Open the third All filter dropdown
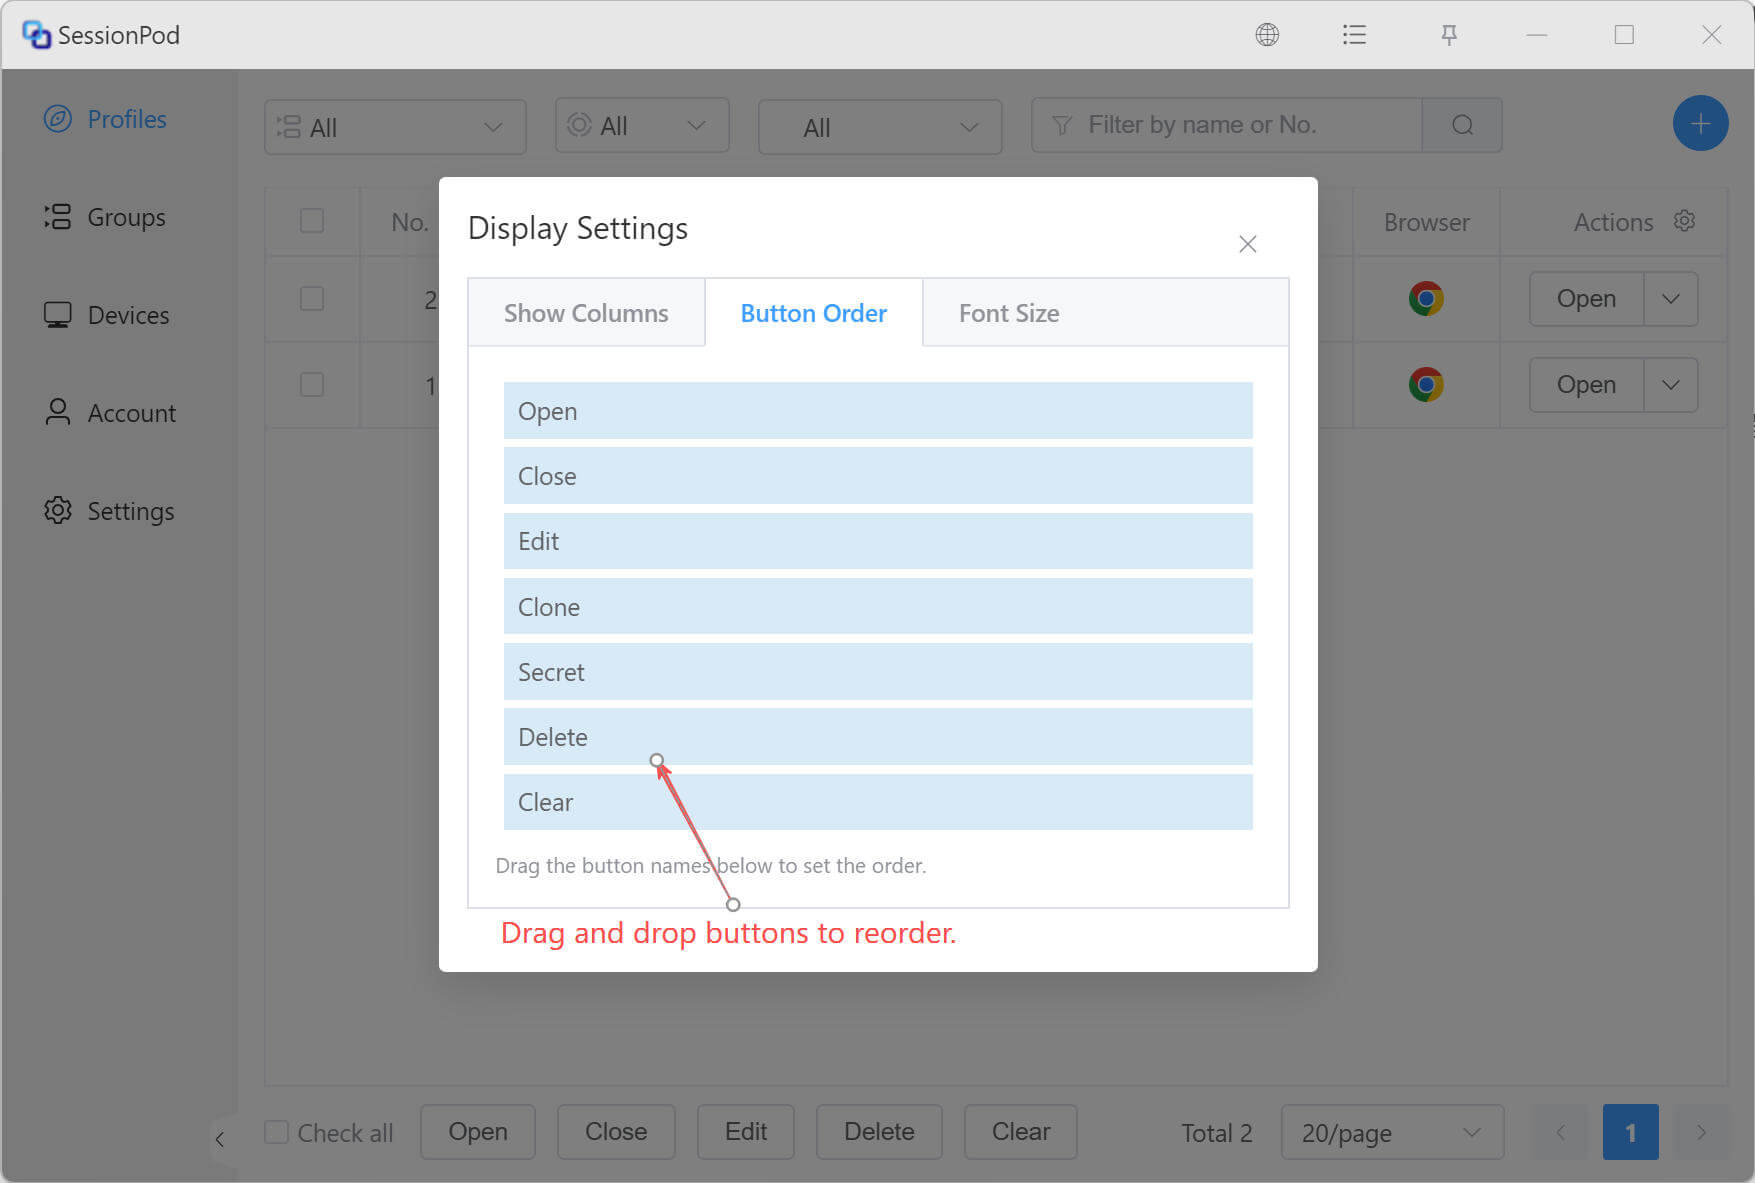1755x1183 pixels. click(x=880, y=127)
